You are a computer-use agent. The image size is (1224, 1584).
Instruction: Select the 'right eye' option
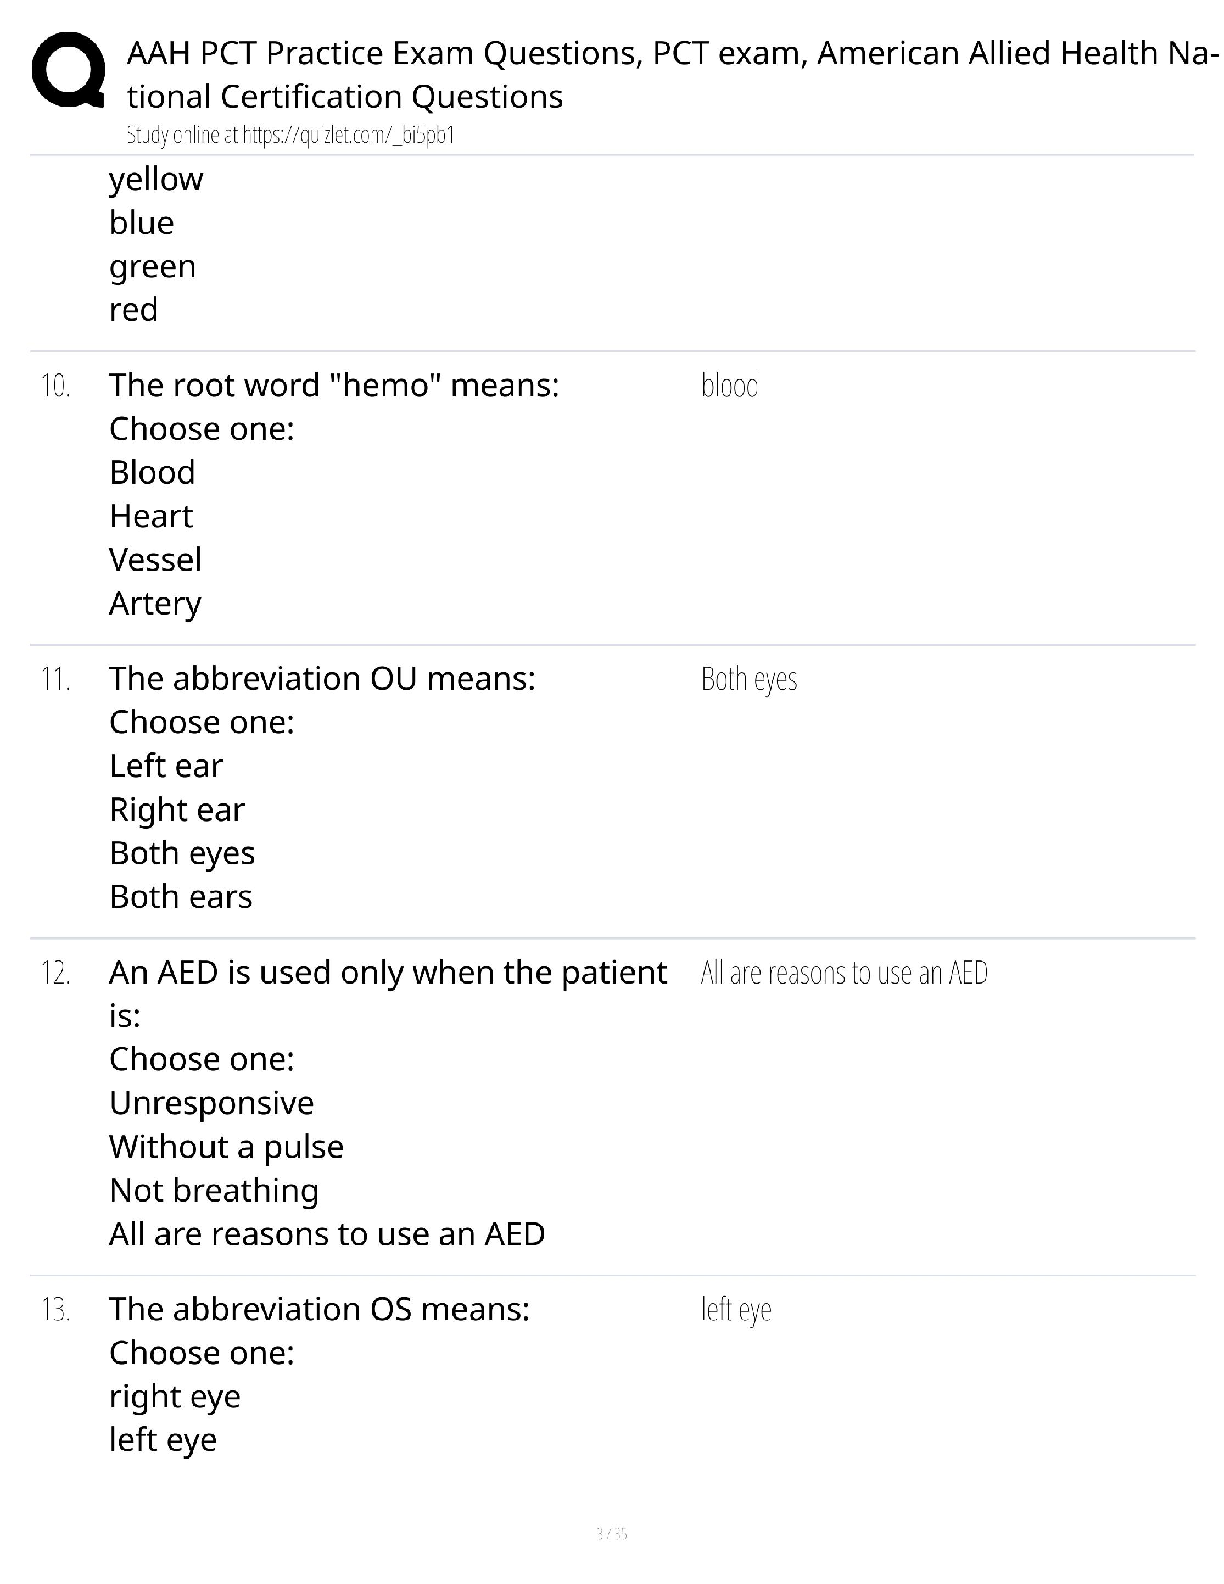175,1397
